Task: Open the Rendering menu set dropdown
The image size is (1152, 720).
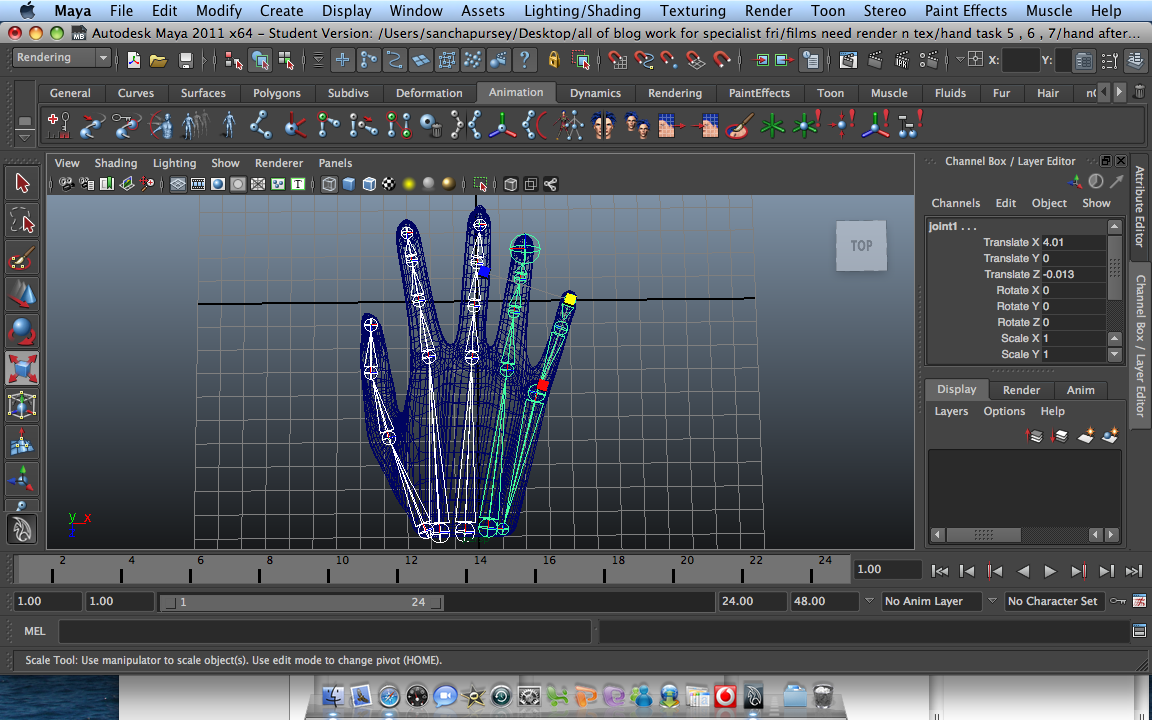Action: tap(62, 58)
